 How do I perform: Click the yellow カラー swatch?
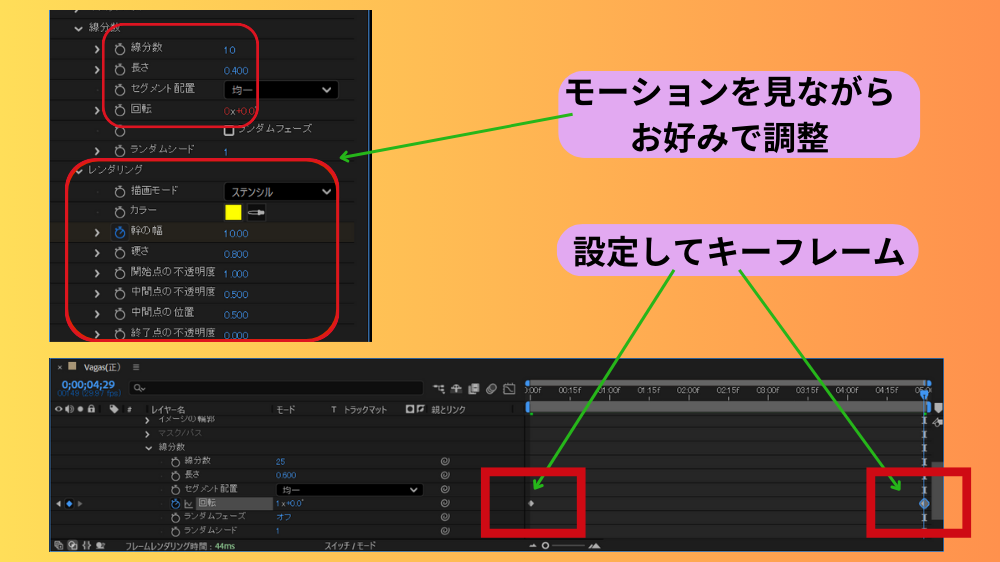click(x=233, y=212)
